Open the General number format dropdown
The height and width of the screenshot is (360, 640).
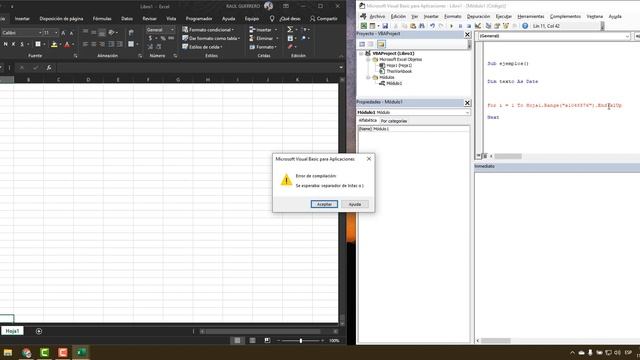click(x=172, y=30)
